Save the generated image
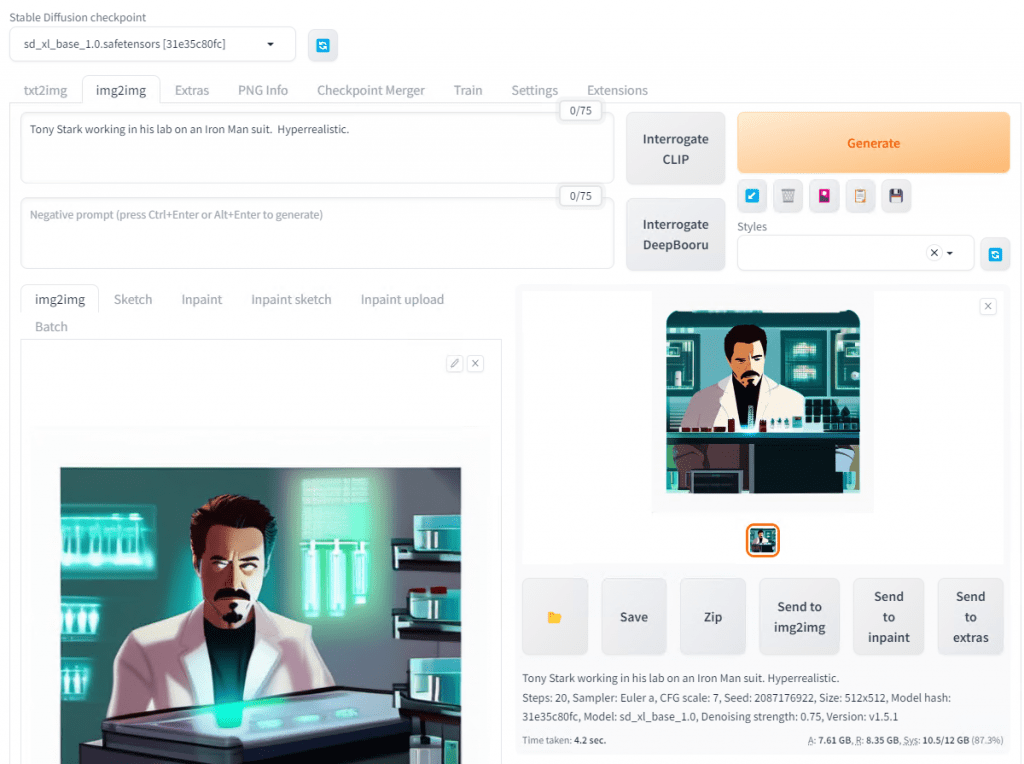Screen dimensions: 1024x764 click(x=633, y=616)
